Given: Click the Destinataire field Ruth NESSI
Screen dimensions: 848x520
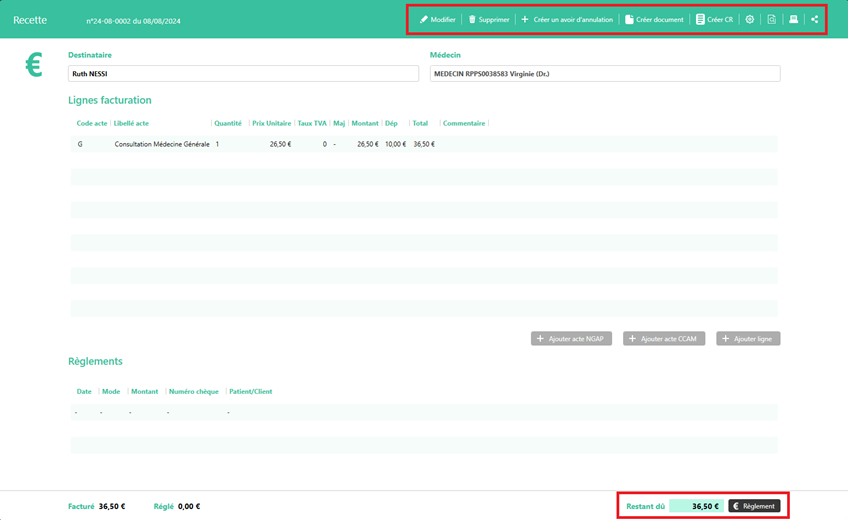Looking at the screenshot, I should click(x=243, y=74).
